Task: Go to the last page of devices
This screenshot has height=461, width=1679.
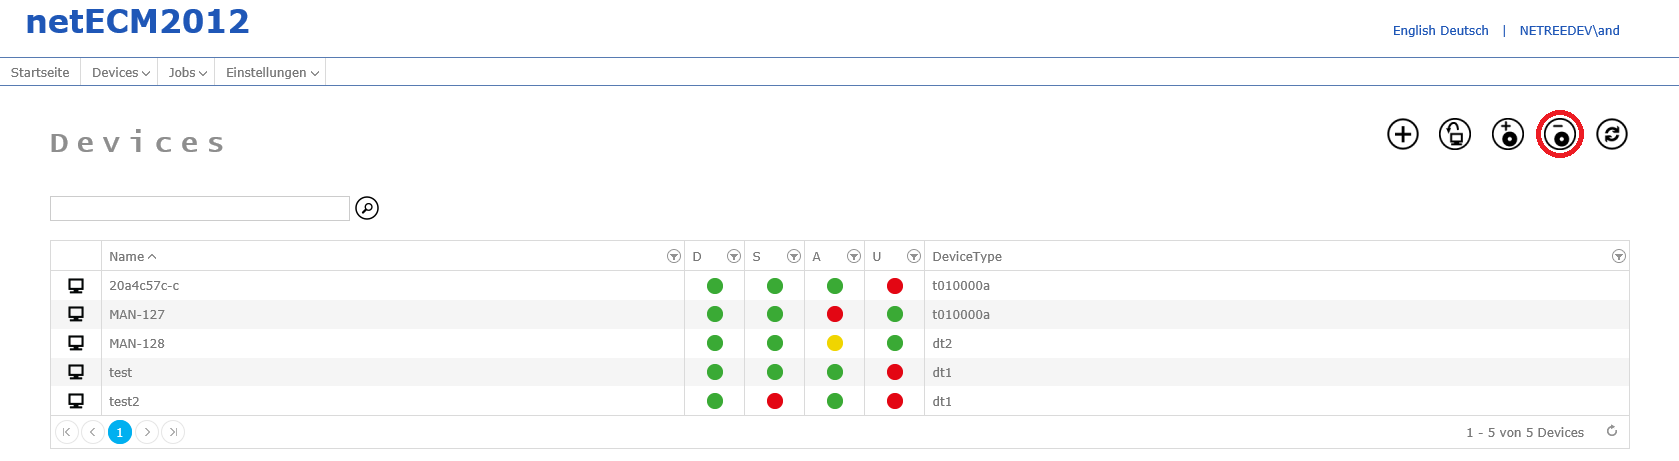Action: pos(173,432)
